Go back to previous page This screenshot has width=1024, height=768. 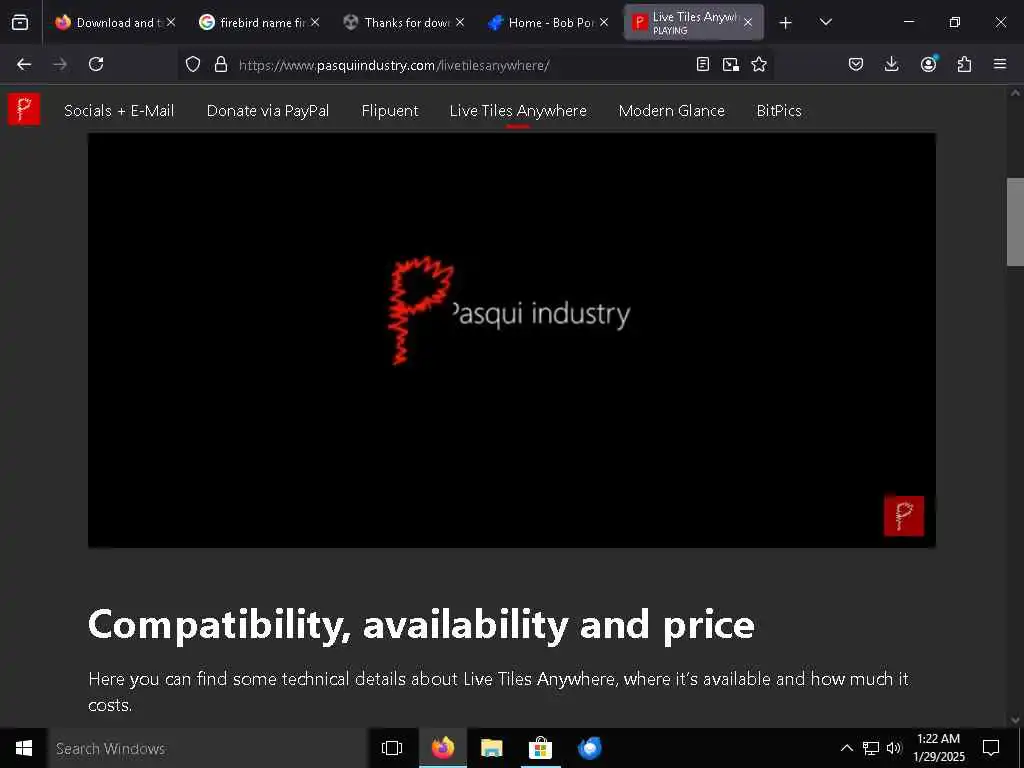24,64
